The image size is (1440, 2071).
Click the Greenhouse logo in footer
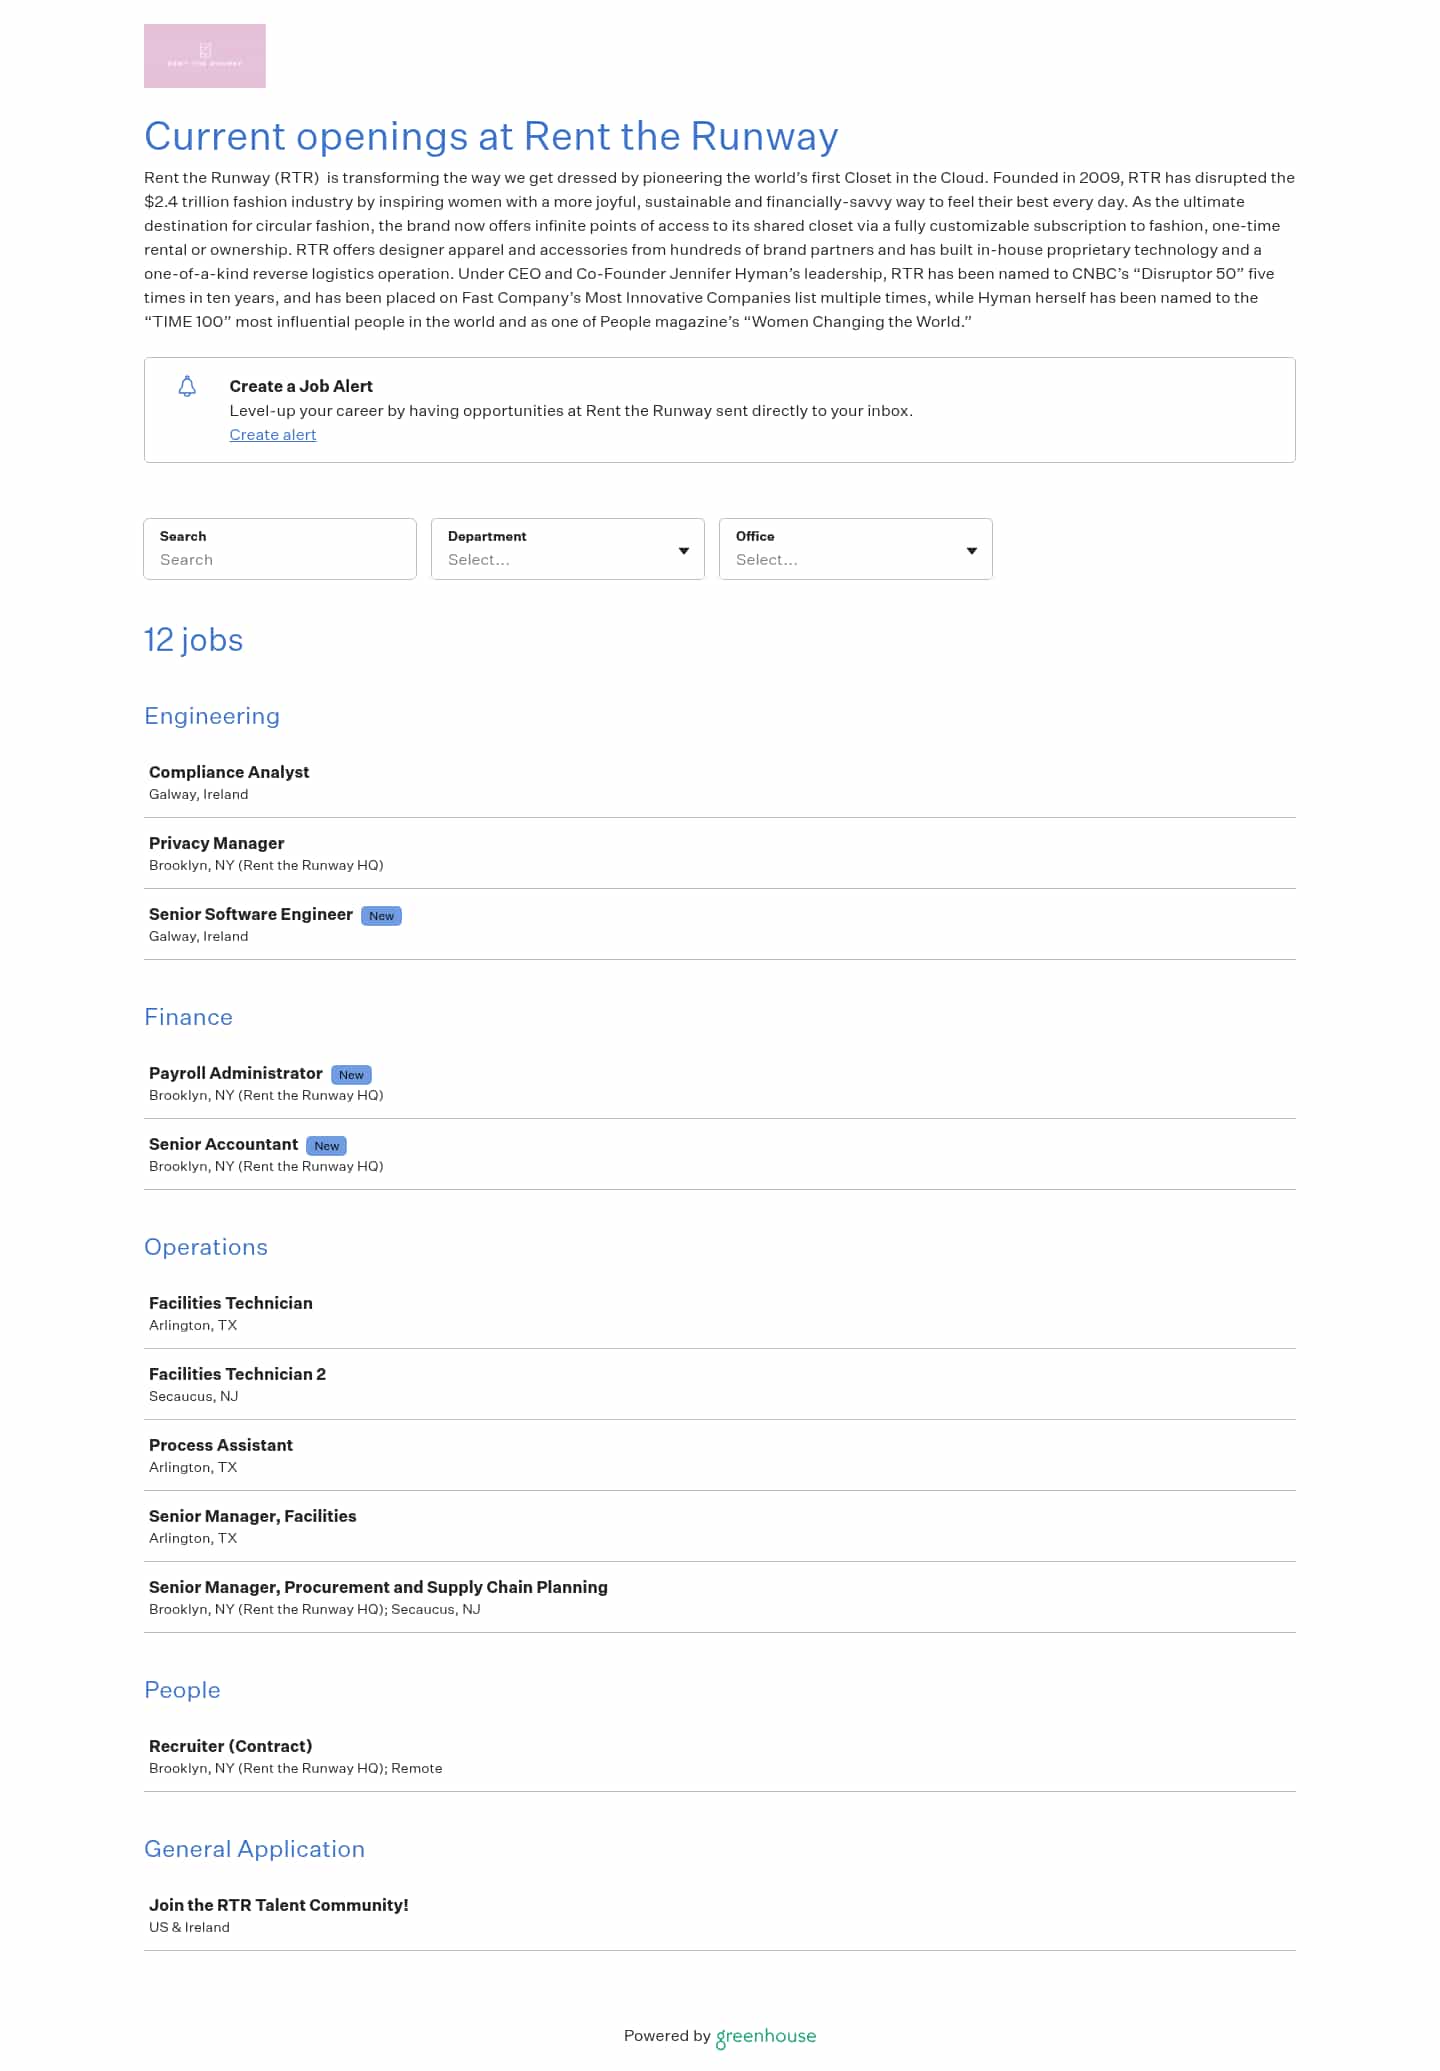tap(766, 2036)
